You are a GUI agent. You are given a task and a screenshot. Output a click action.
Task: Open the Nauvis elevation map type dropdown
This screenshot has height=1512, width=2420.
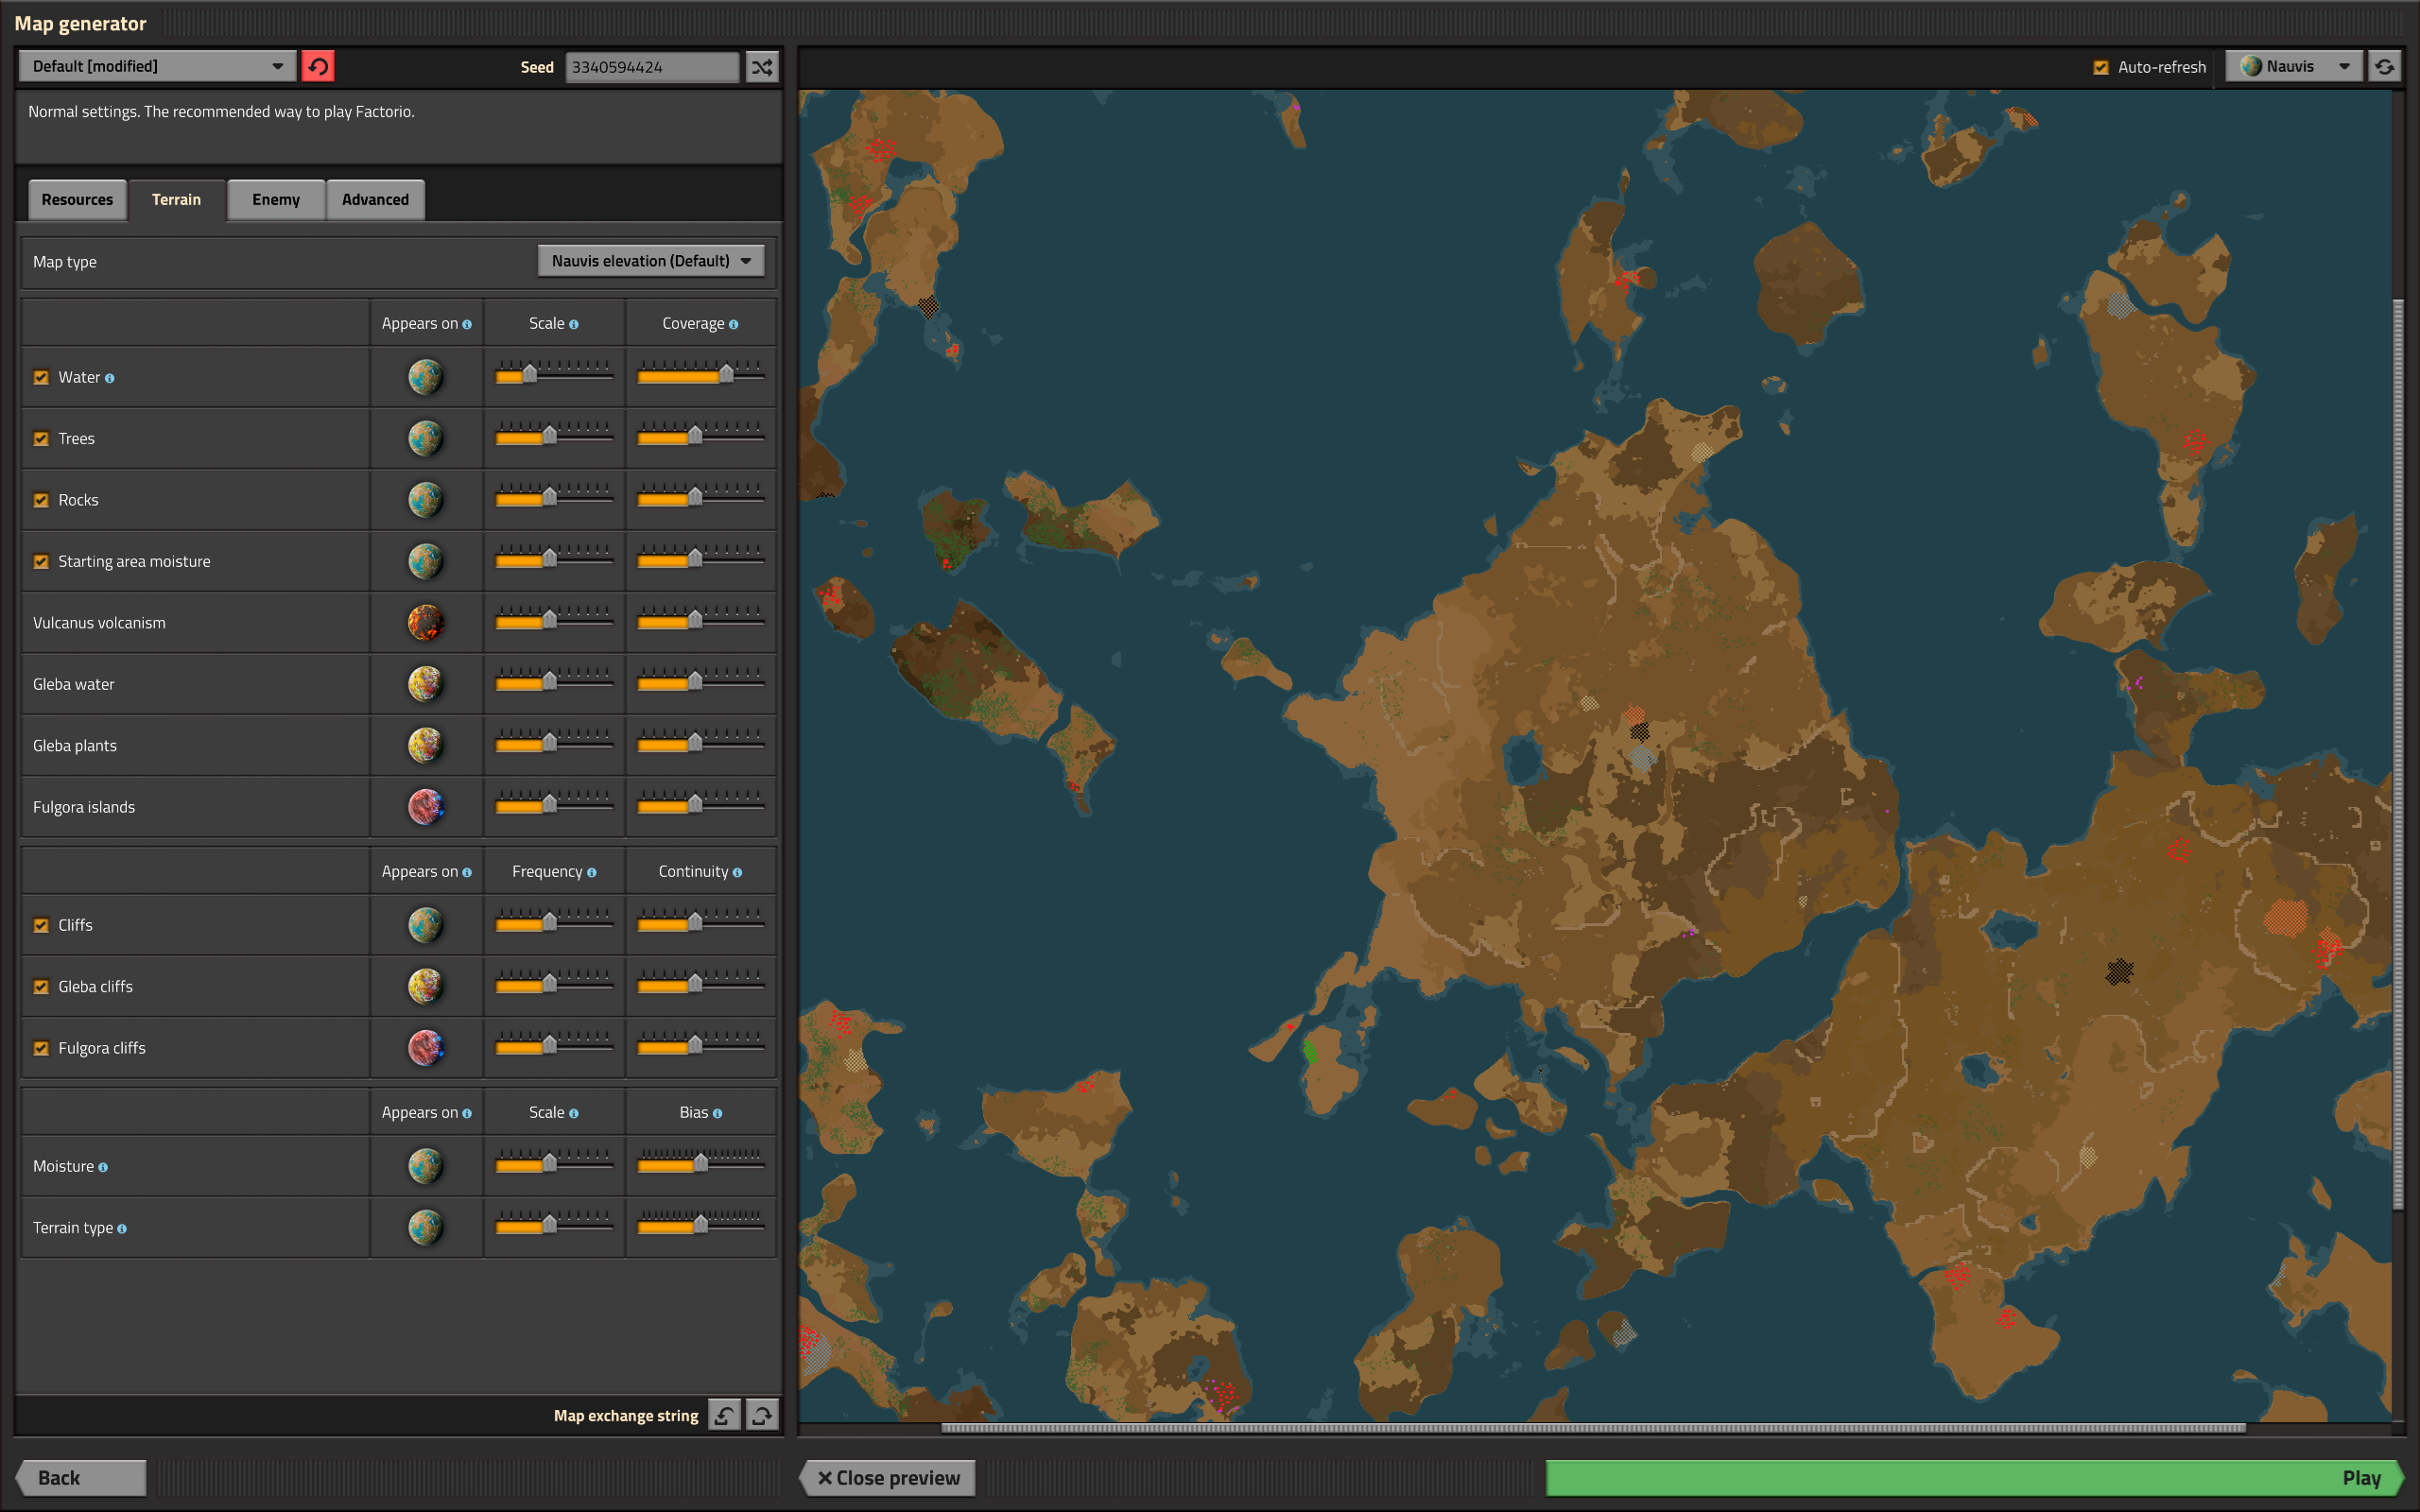[x=651, y=261]
